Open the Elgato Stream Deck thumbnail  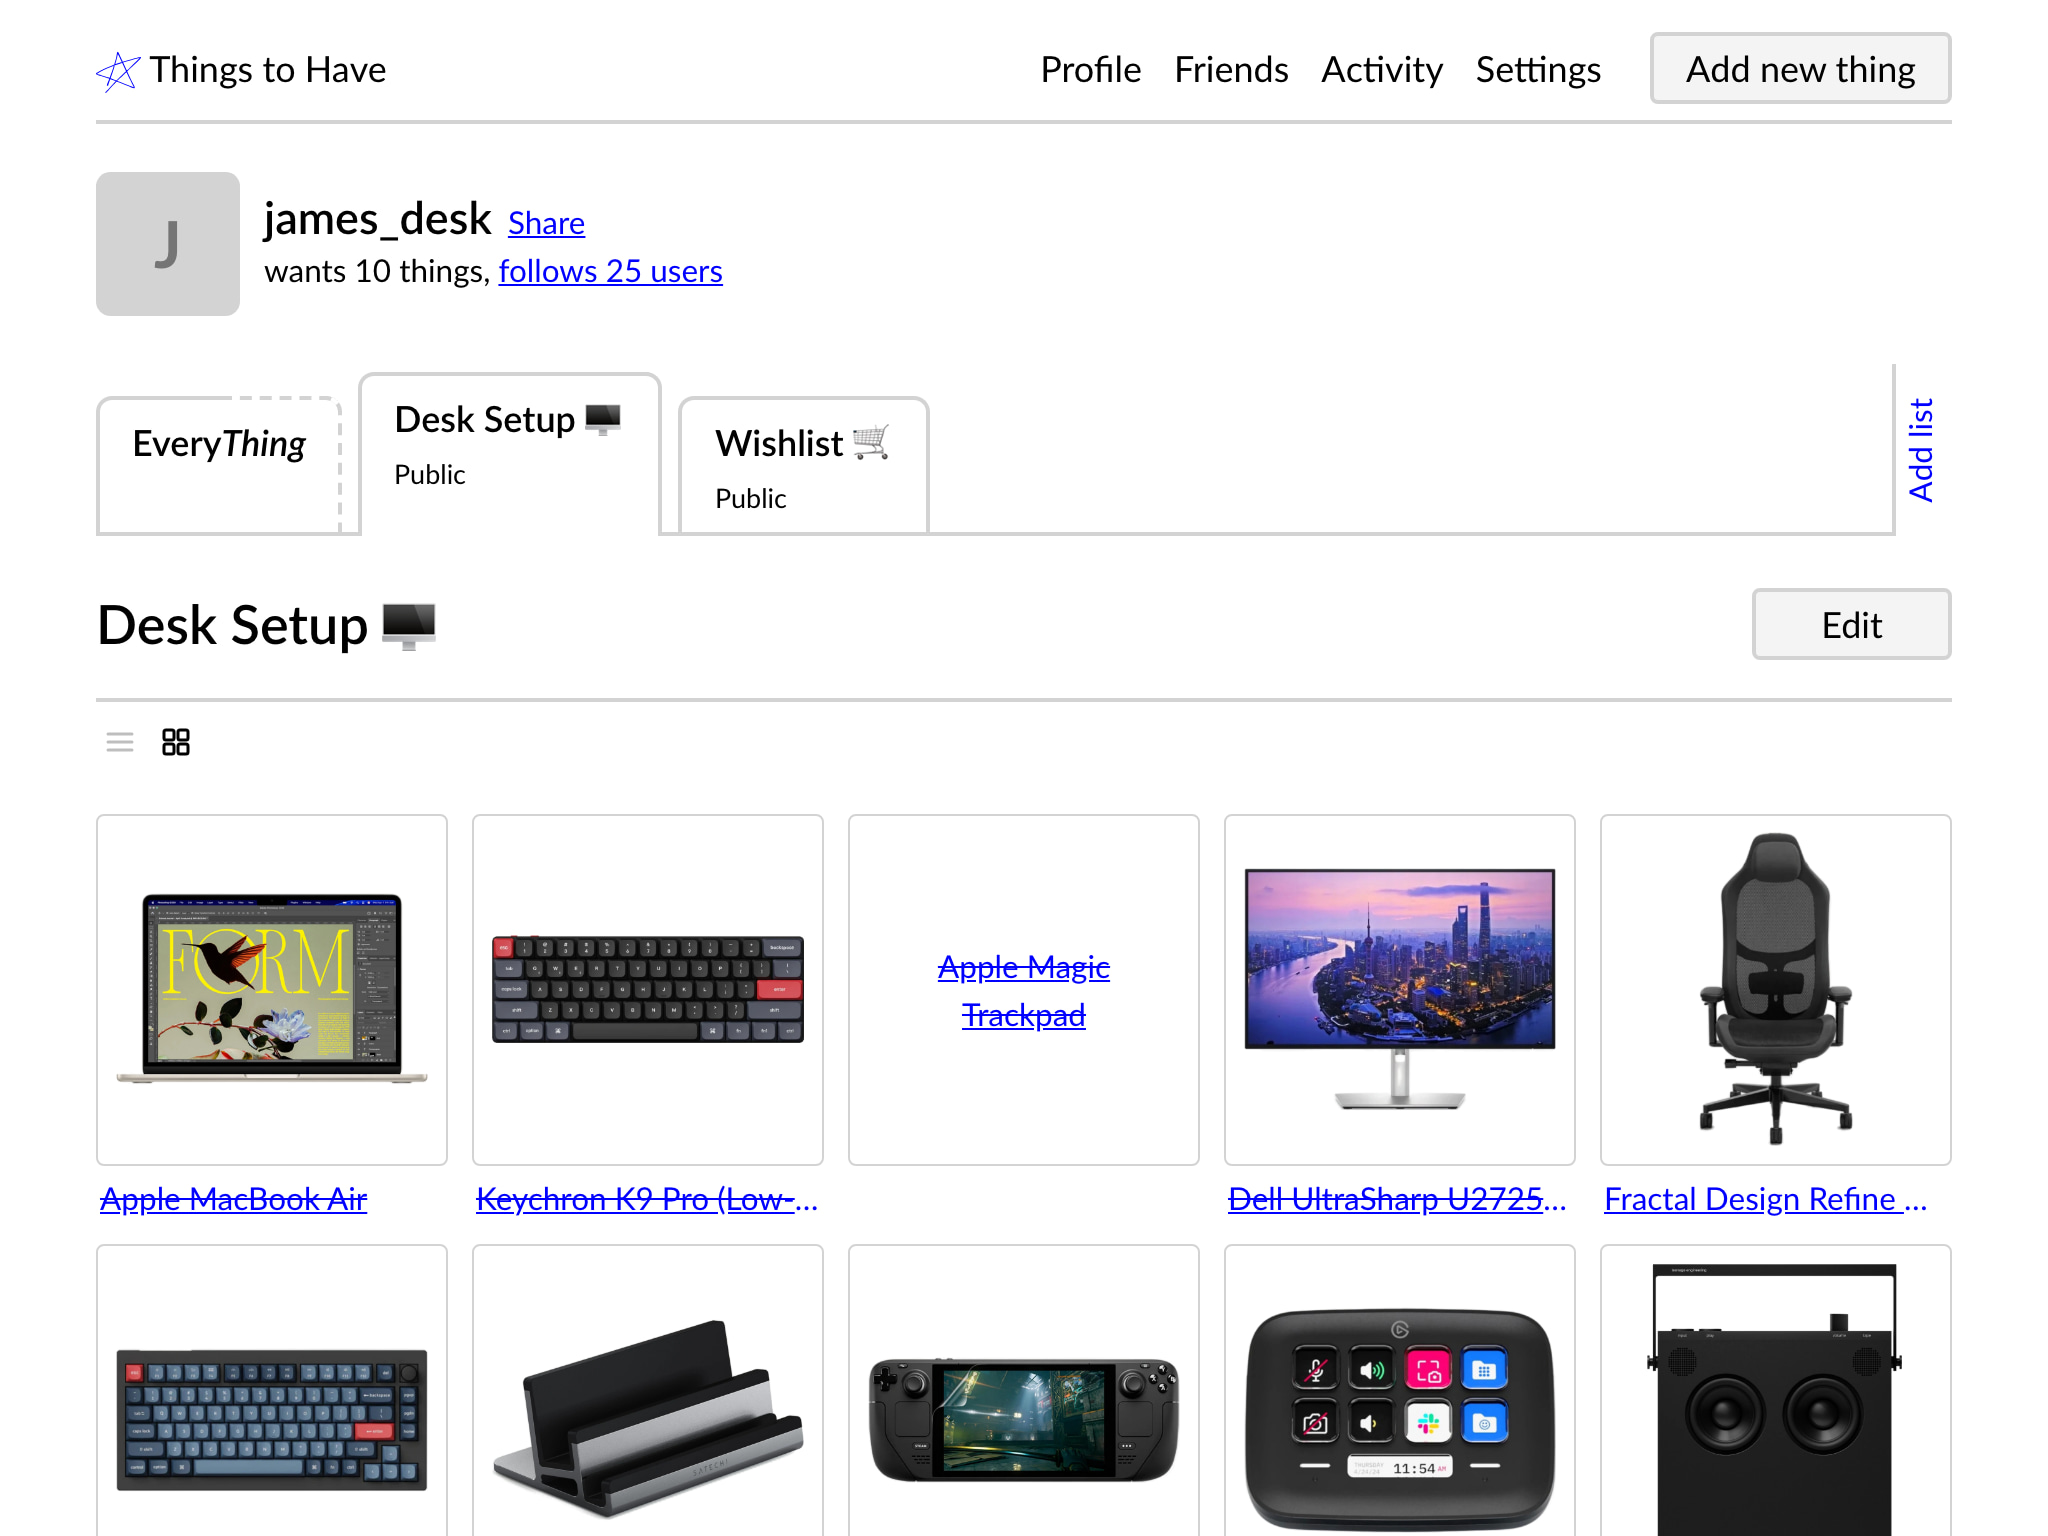coord(1400,1390)
